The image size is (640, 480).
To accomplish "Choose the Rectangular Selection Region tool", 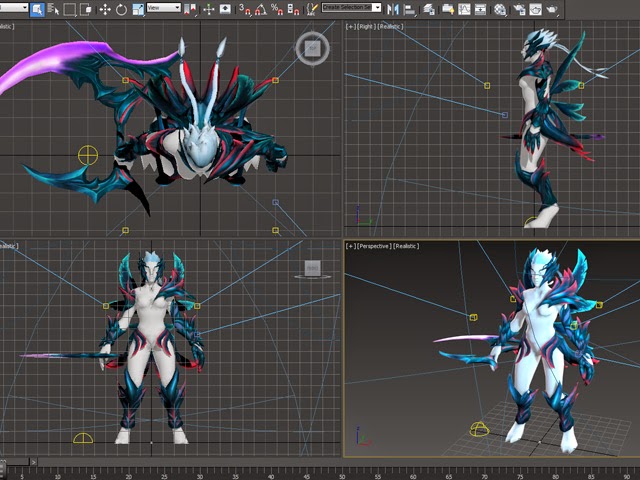I will click(x=70, y=9).
